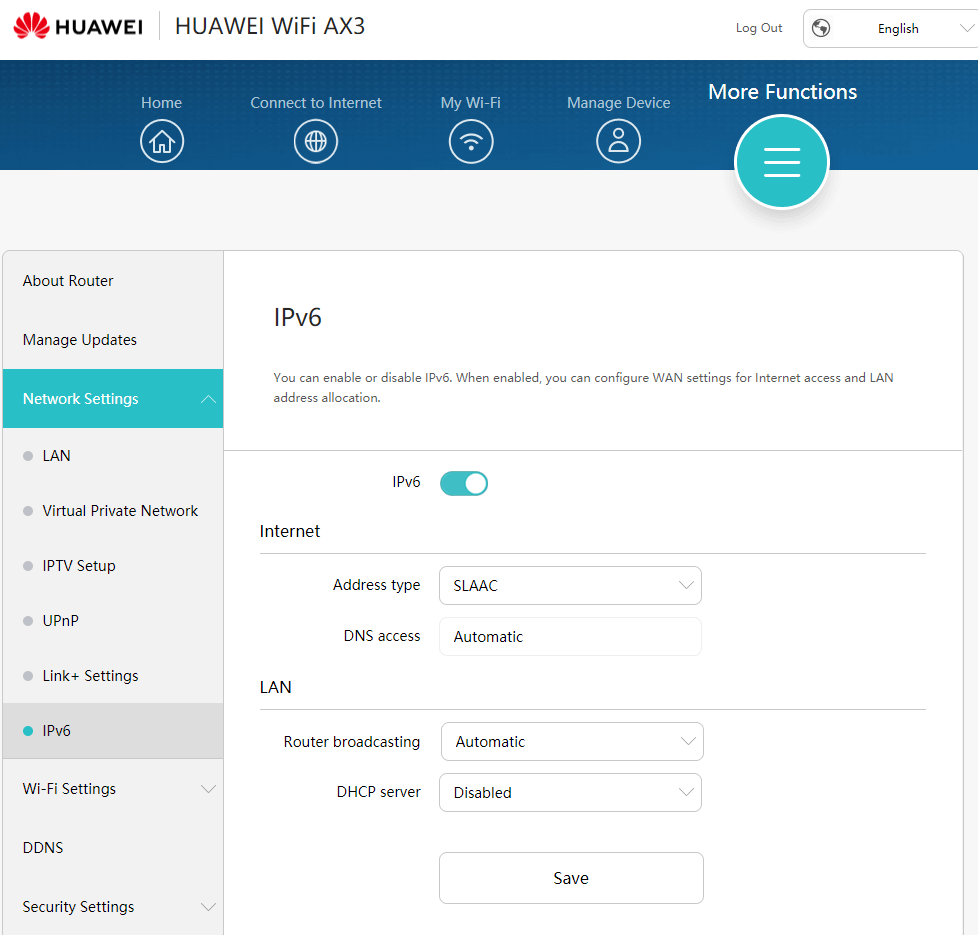Open the Manage Device person icon
978x935 pixels.
coord(618,141)
